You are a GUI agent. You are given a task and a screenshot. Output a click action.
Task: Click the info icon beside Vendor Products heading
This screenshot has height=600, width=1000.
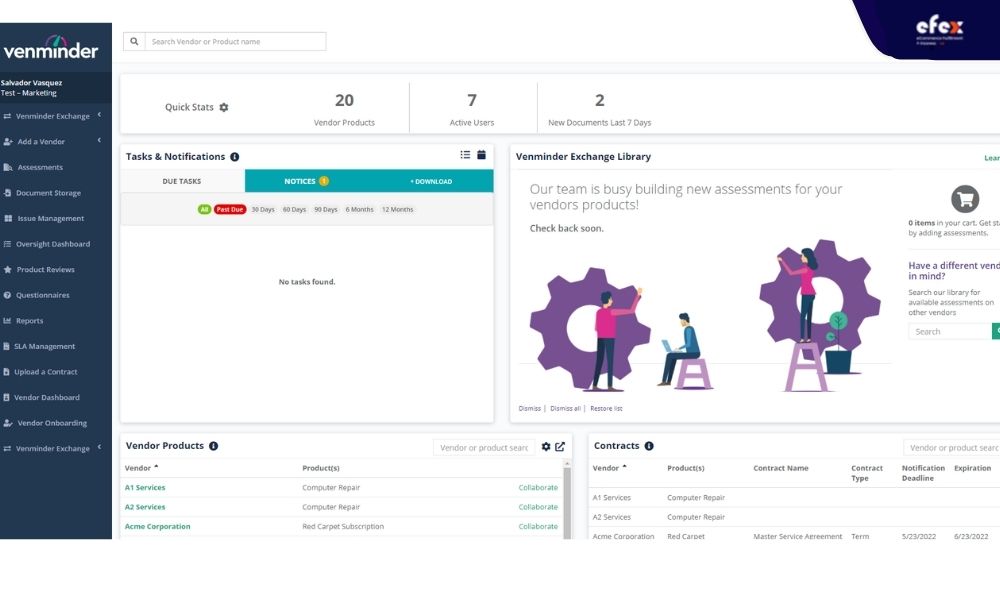point(214,446)
